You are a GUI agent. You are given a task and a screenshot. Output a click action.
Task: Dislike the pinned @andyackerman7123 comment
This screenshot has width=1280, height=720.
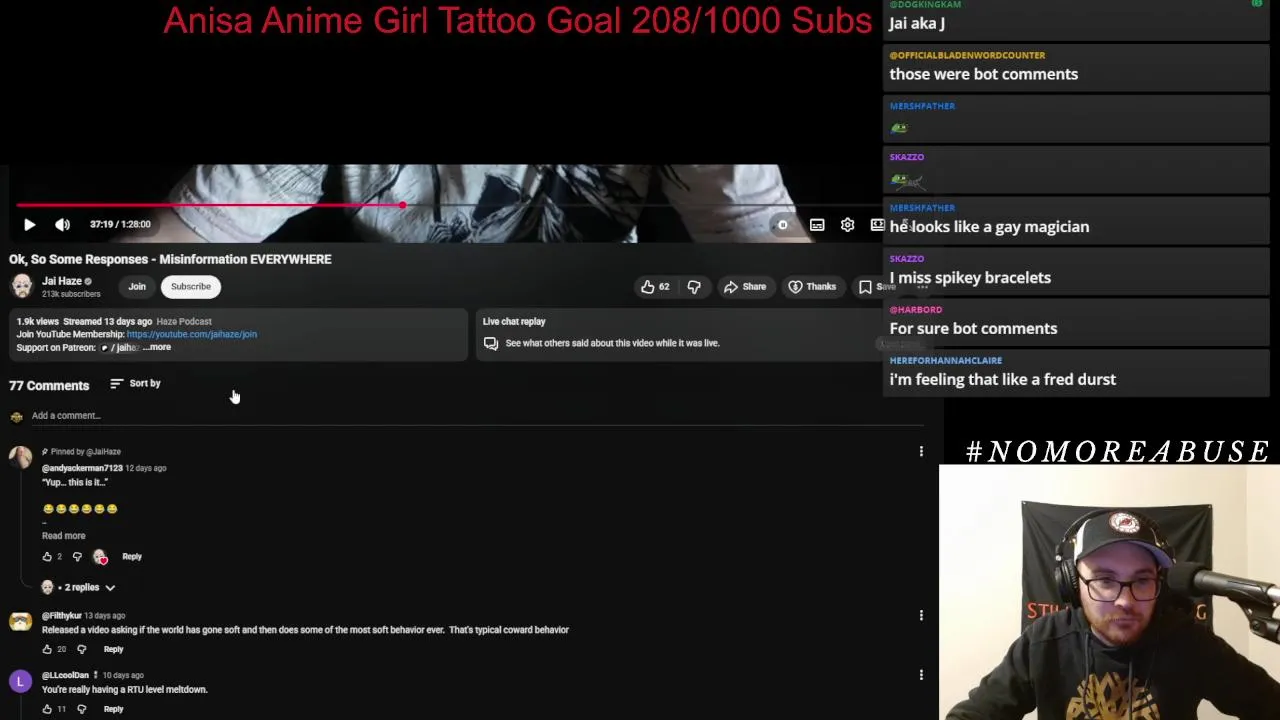[77, 557]
